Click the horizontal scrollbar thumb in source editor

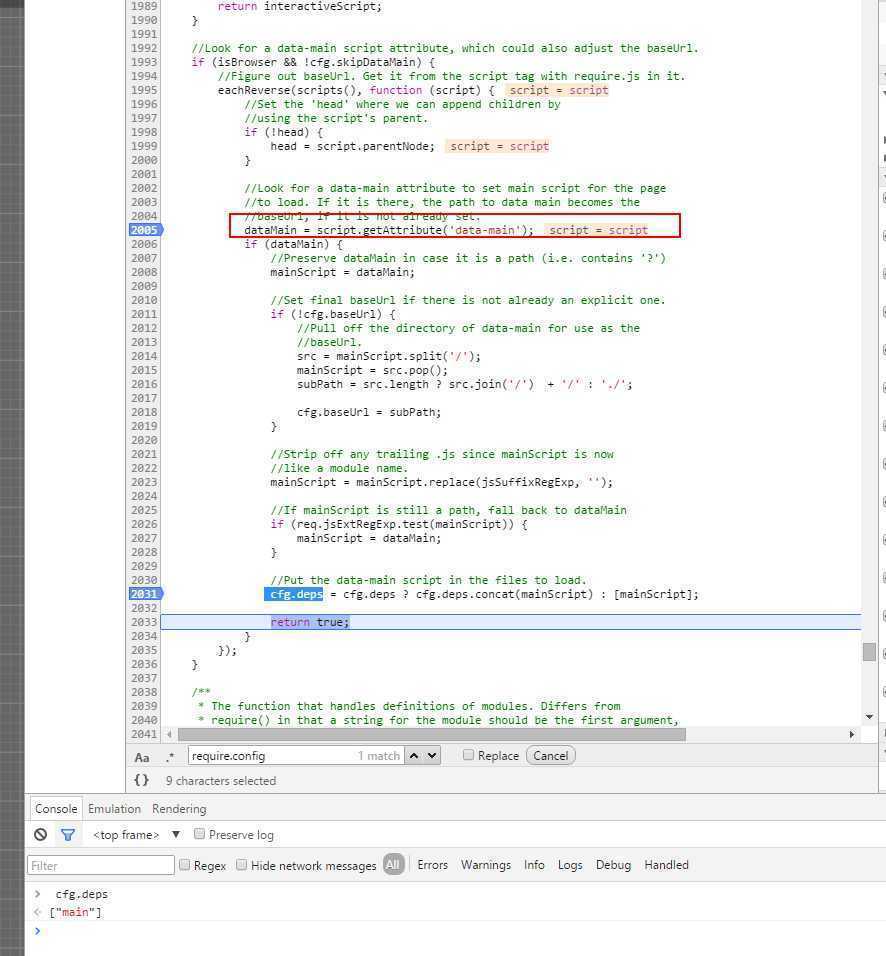coord(432,734)
